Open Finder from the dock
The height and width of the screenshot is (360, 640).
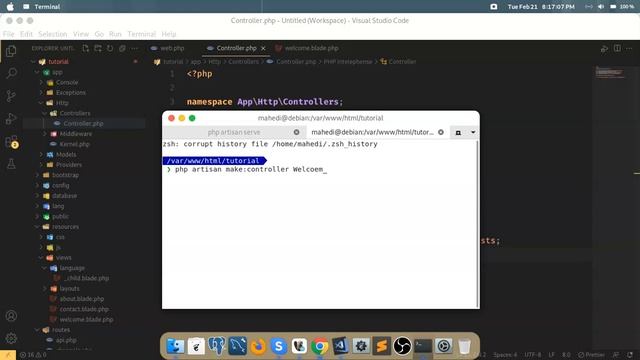tap(176, 346)
